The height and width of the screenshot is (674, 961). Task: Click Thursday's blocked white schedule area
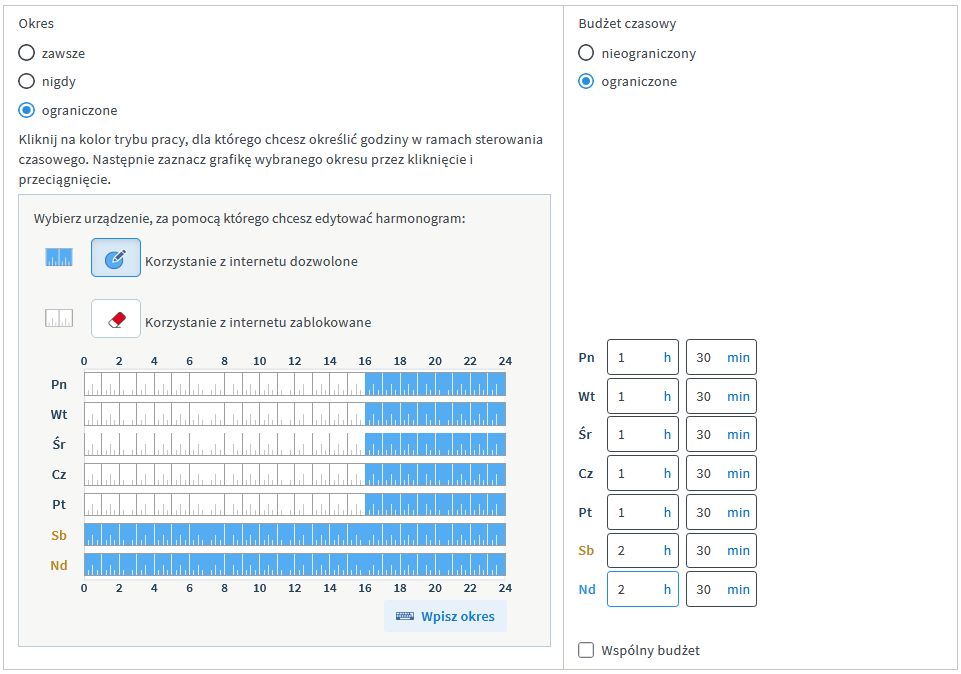pos(224,474)
